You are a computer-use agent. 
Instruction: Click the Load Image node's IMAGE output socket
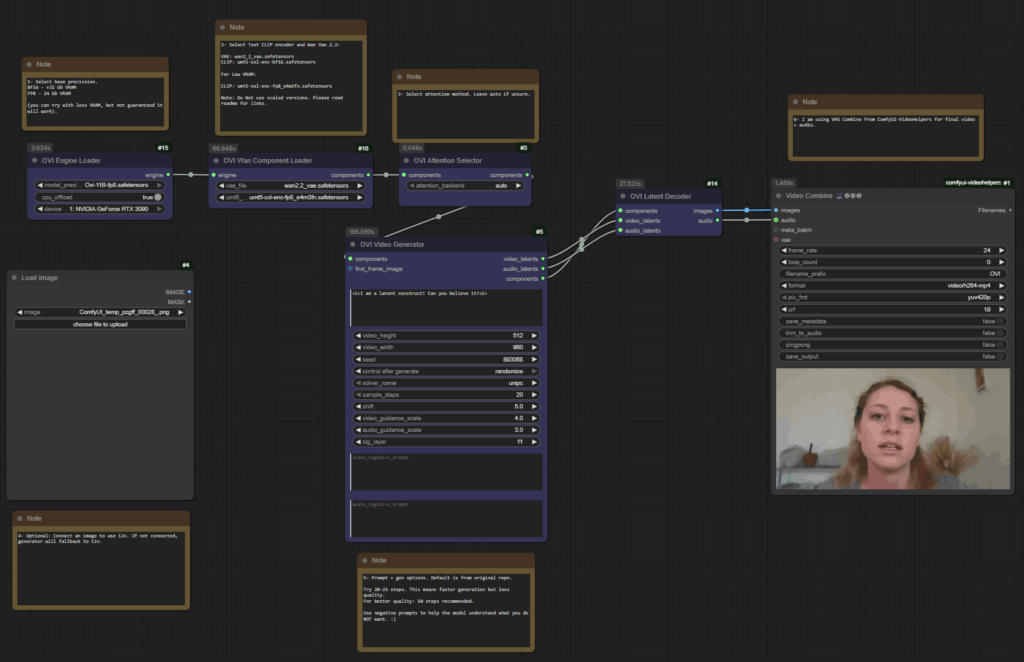pos(189,292)
